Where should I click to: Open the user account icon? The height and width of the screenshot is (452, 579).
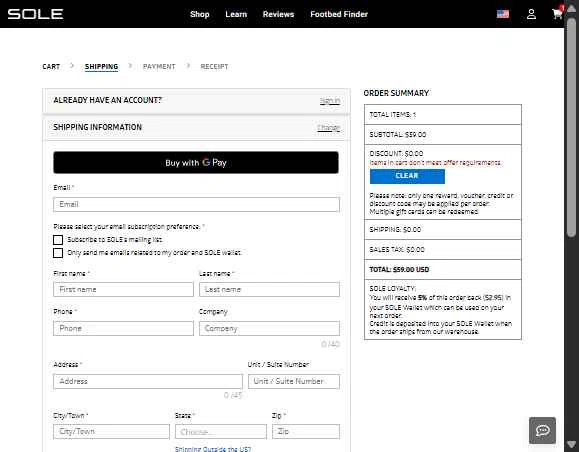(531, 14)
